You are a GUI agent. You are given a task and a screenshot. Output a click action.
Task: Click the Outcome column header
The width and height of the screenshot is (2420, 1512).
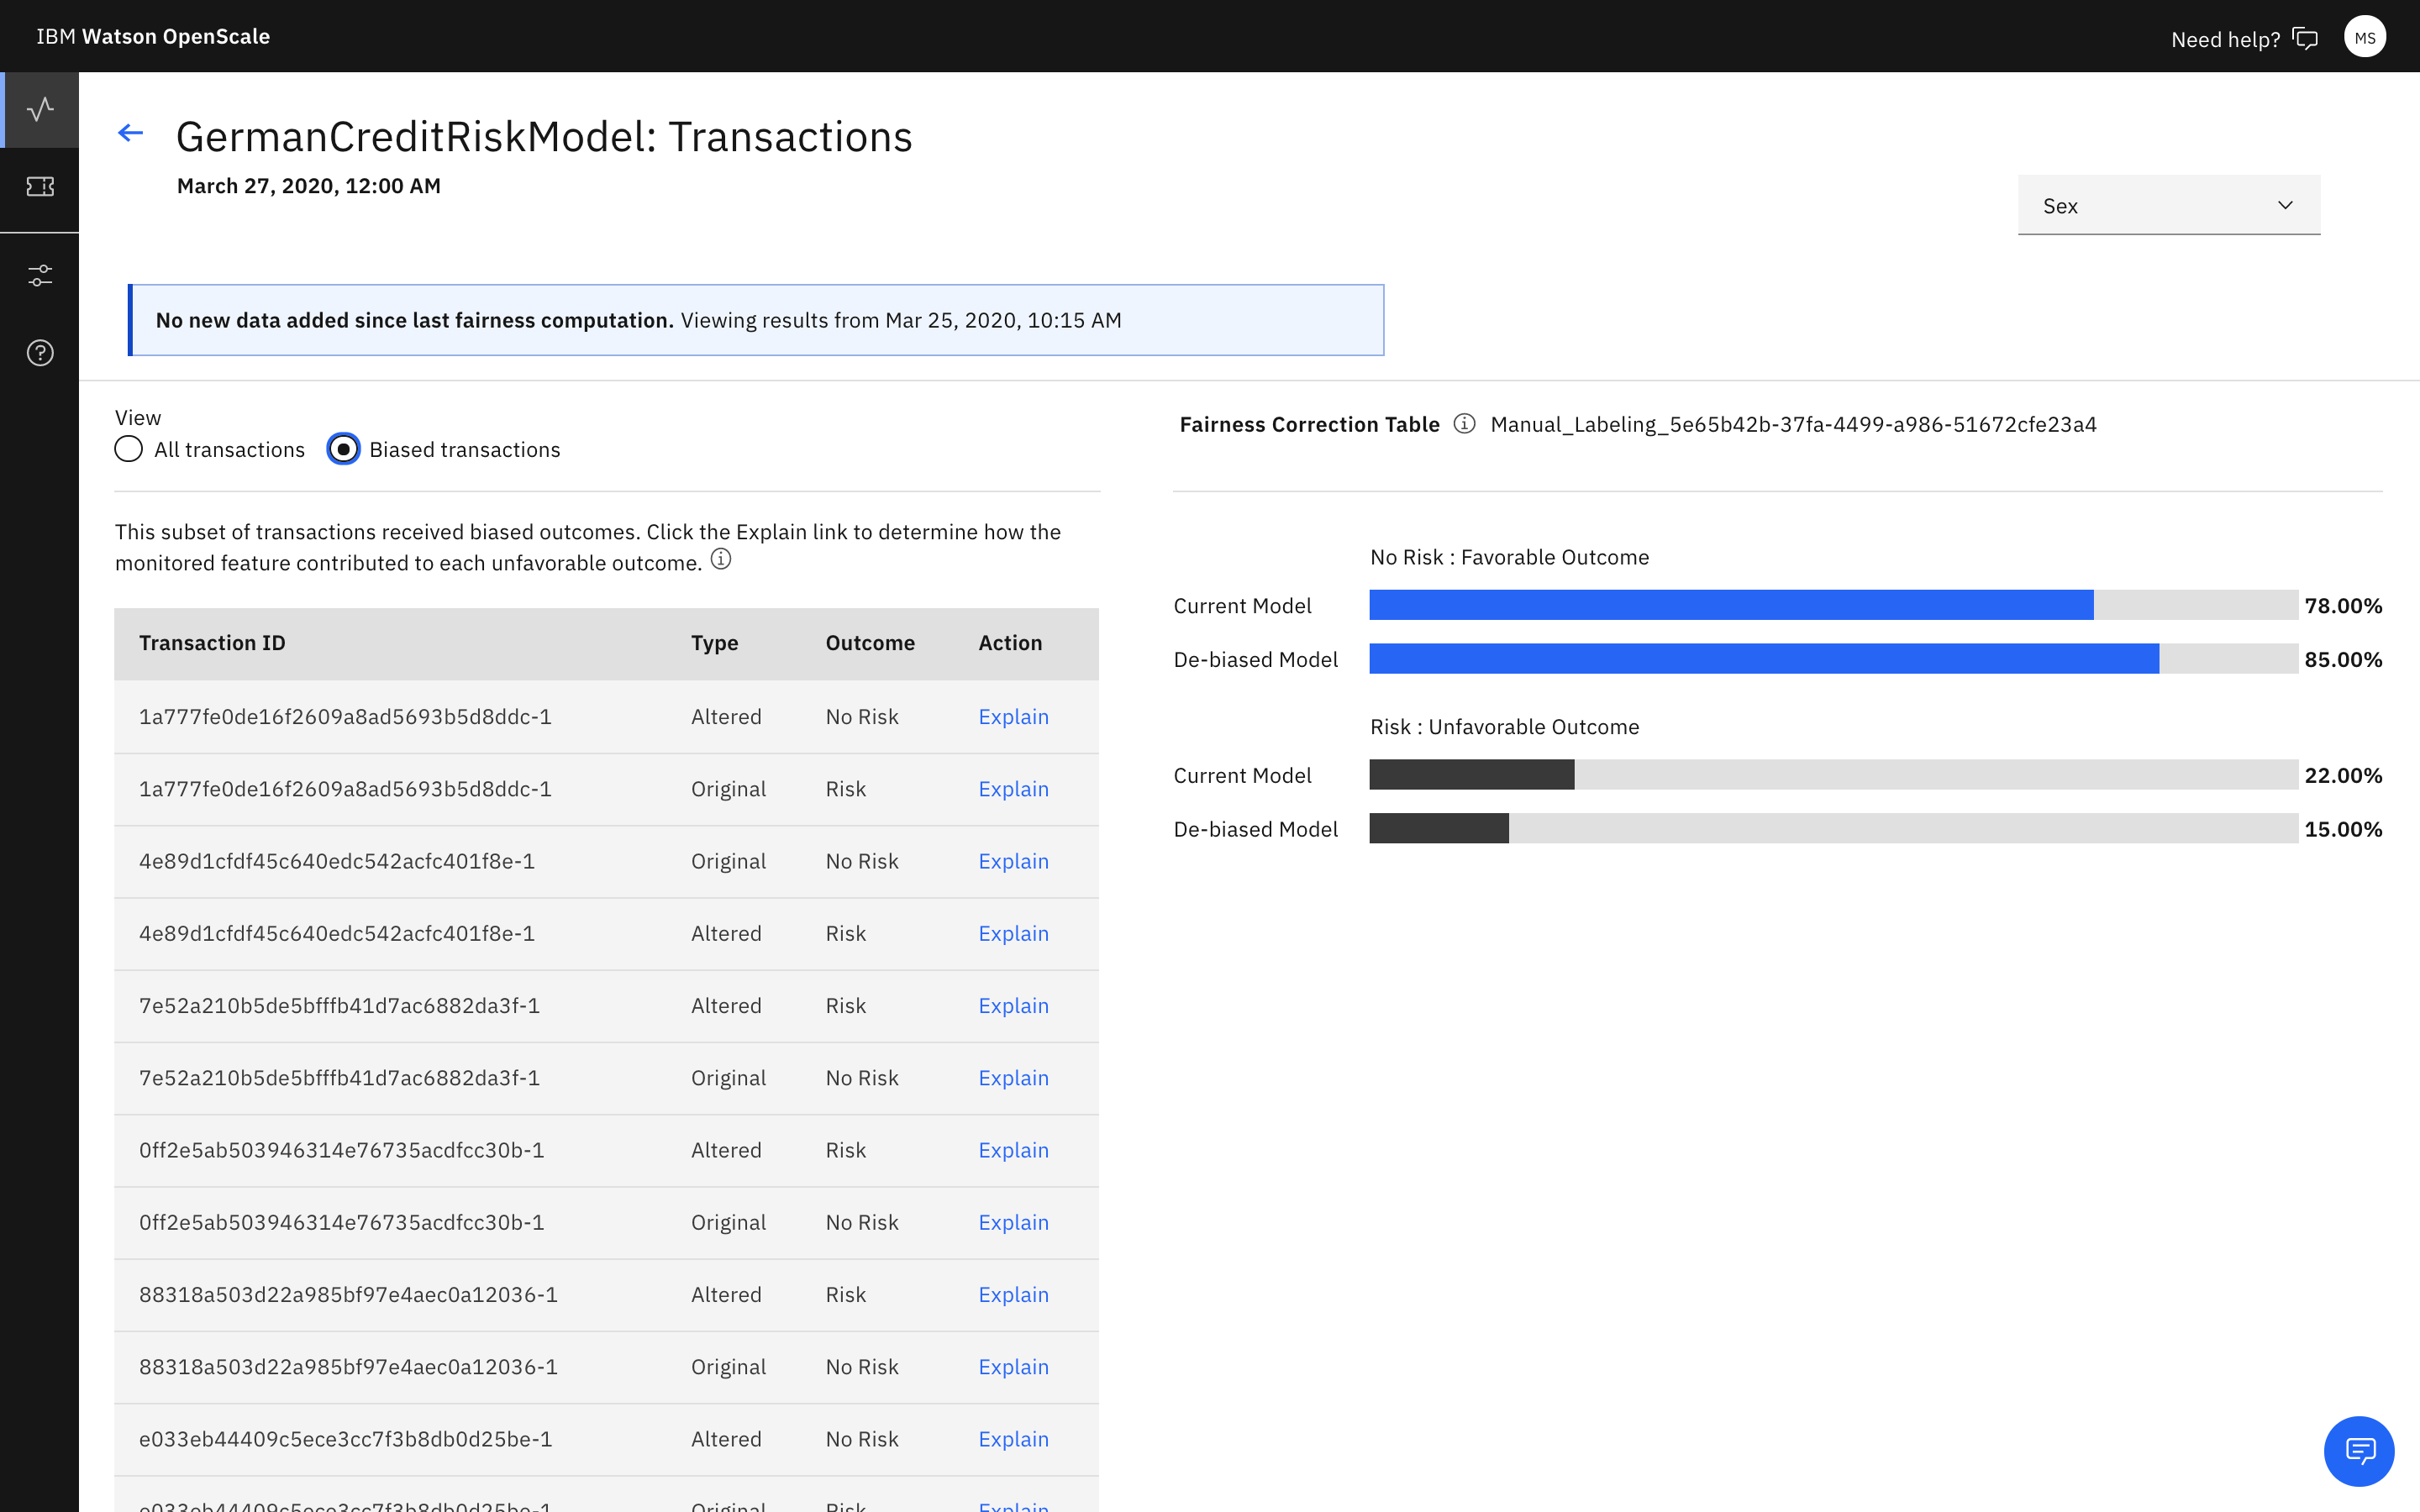click(870, 643)
